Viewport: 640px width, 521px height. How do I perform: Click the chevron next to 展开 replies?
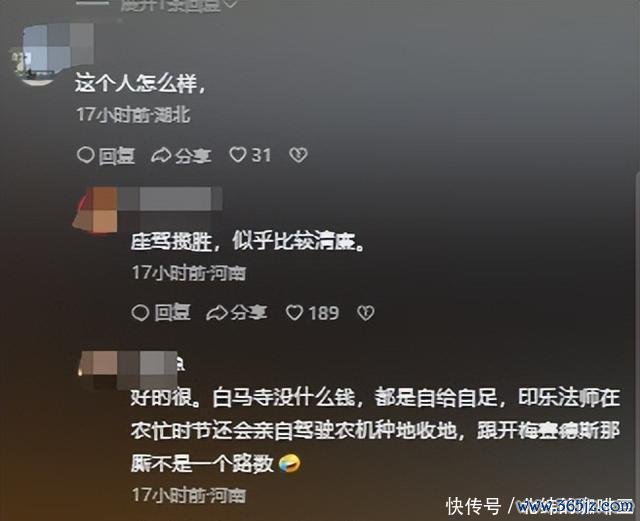(x=231, y=4)
